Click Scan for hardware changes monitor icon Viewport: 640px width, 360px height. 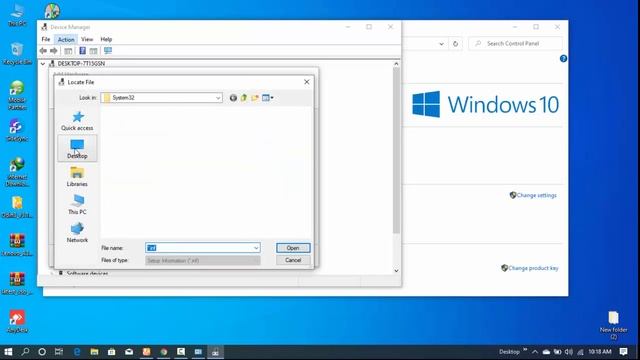pyautogui.click(x=108, y=51)
